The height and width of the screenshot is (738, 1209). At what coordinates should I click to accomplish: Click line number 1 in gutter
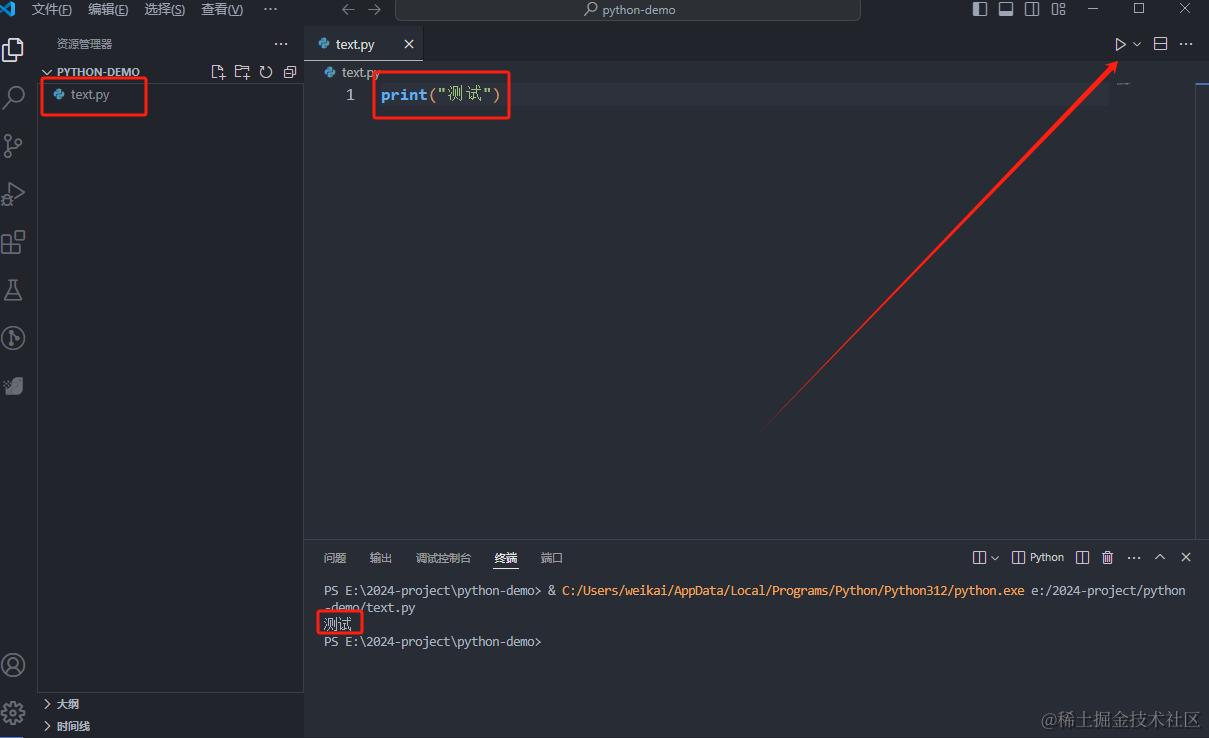(350, 95)
